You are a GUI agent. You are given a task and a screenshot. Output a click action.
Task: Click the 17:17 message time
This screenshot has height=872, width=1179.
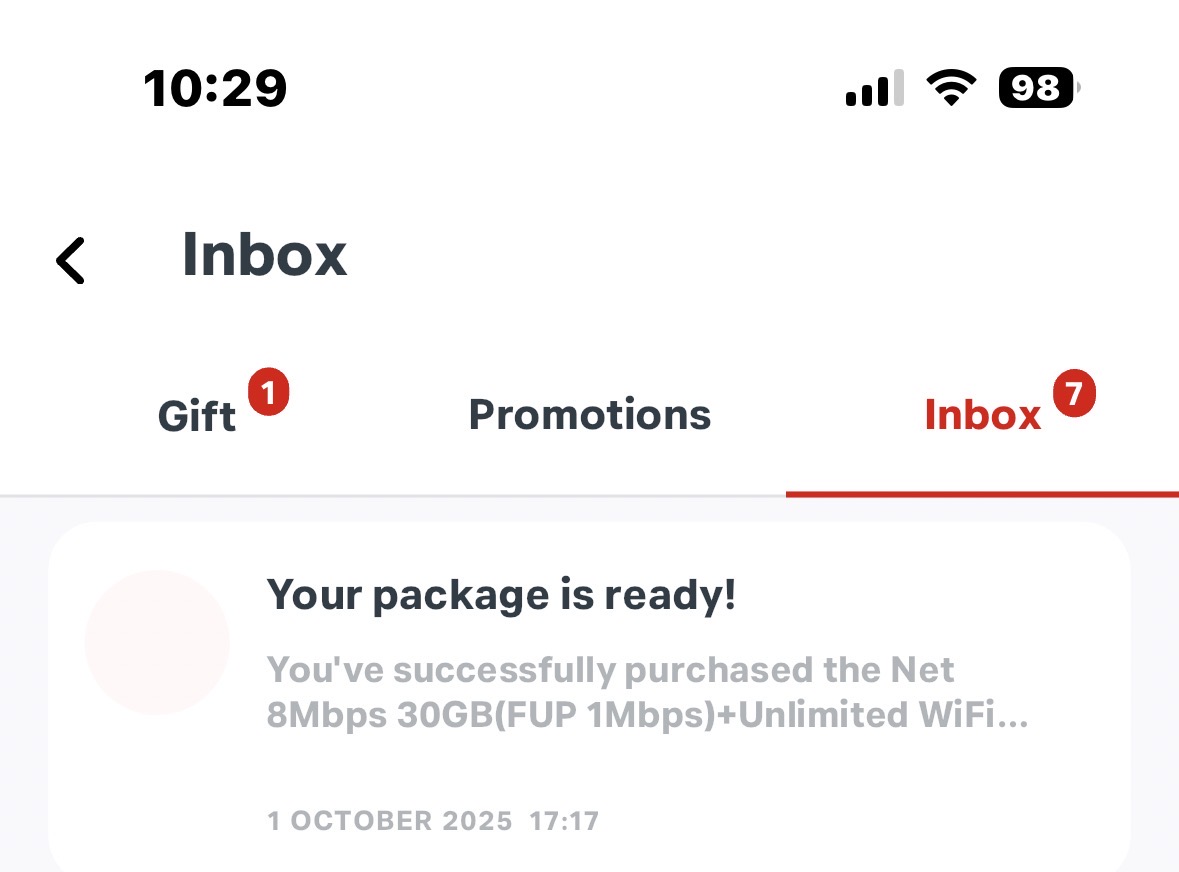pyautogui.click(x=564, y=822)
